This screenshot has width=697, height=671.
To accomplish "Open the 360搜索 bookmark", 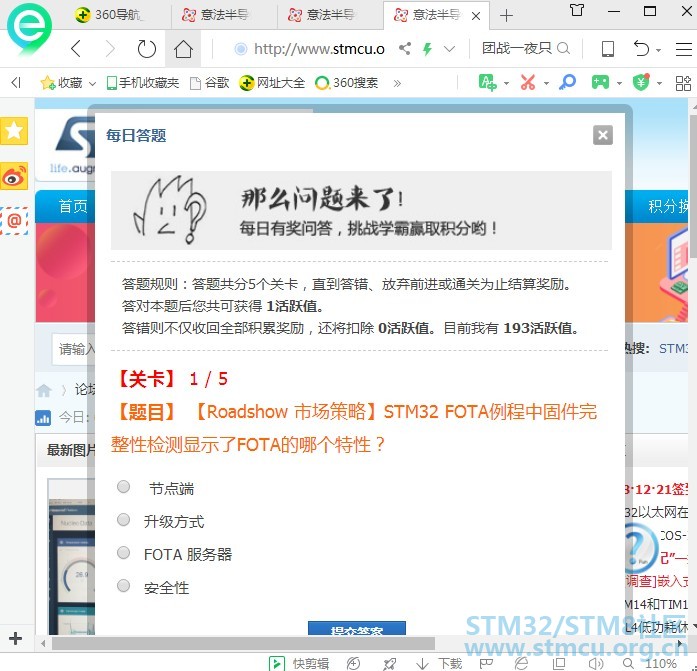I will pyautogui.click(x=347, y=83).
